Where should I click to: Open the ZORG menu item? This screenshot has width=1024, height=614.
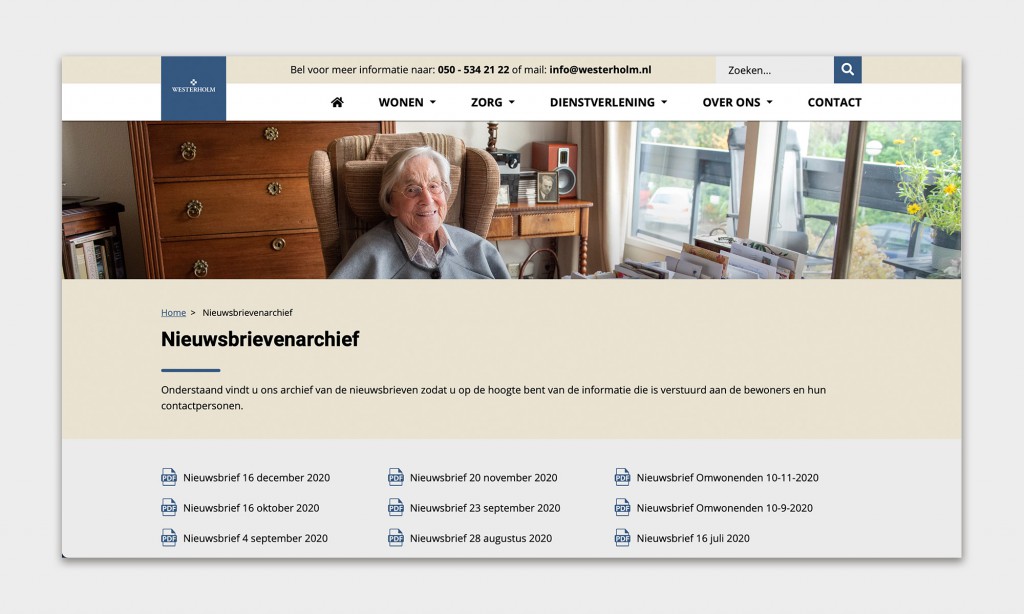pyautogui.click(x=487, y=102)
